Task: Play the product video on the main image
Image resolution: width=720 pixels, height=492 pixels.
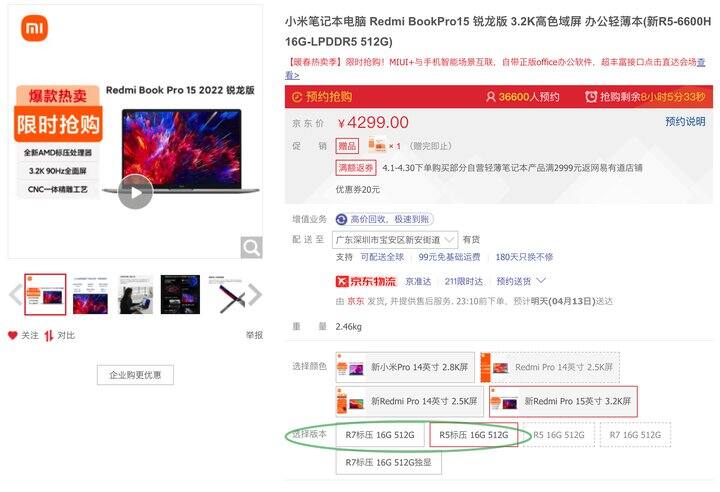Action: pos(135,192)
